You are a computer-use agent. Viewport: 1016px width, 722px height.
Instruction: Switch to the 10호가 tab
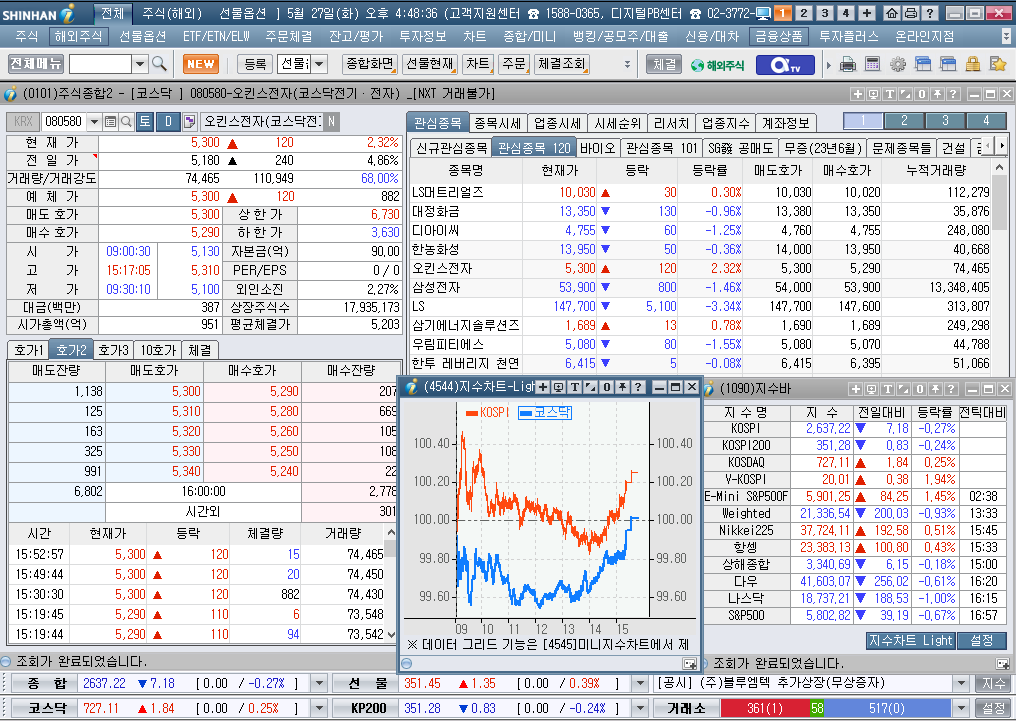pyautogui.click(x=158, y=350)
